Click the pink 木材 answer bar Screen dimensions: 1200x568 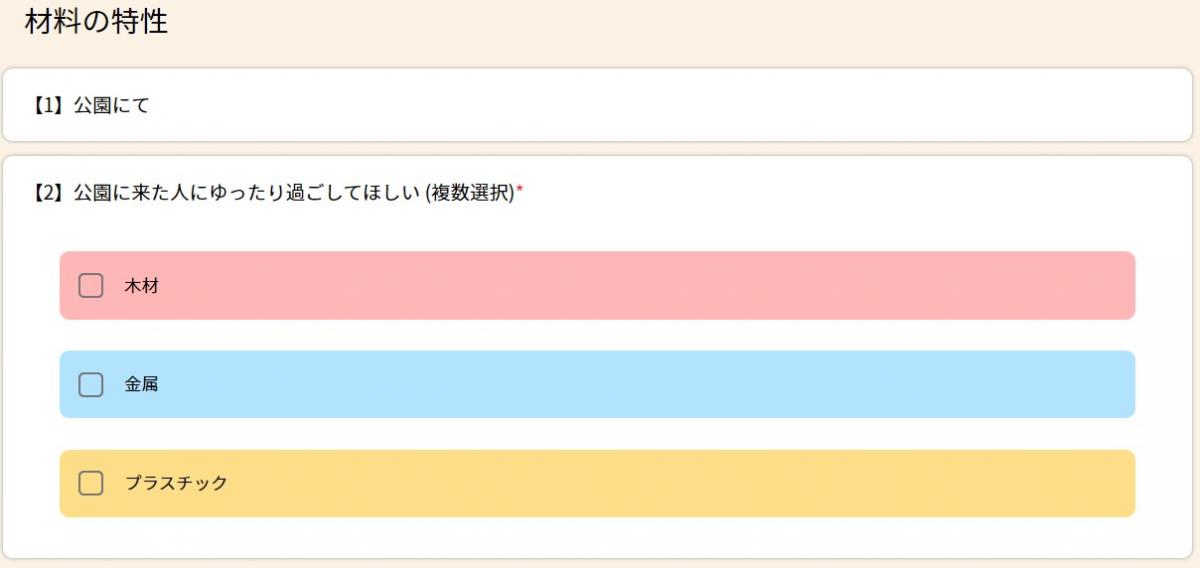click(597, 286)
